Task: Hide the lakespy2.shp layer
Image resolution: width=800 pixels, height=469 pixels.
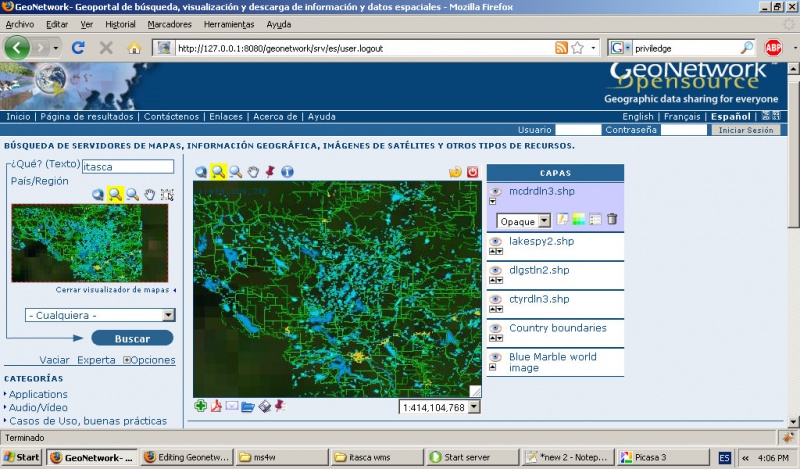Action: tap(495, 242)
